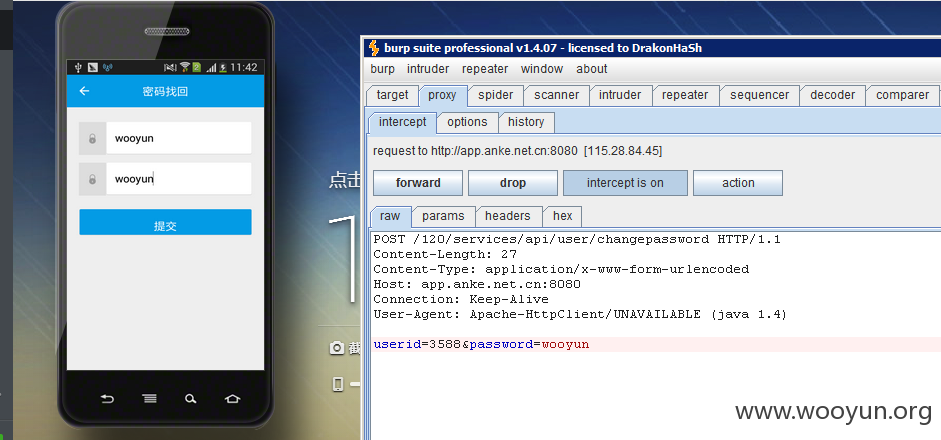Click the 密码找回 title in phone header

point(166,91)
